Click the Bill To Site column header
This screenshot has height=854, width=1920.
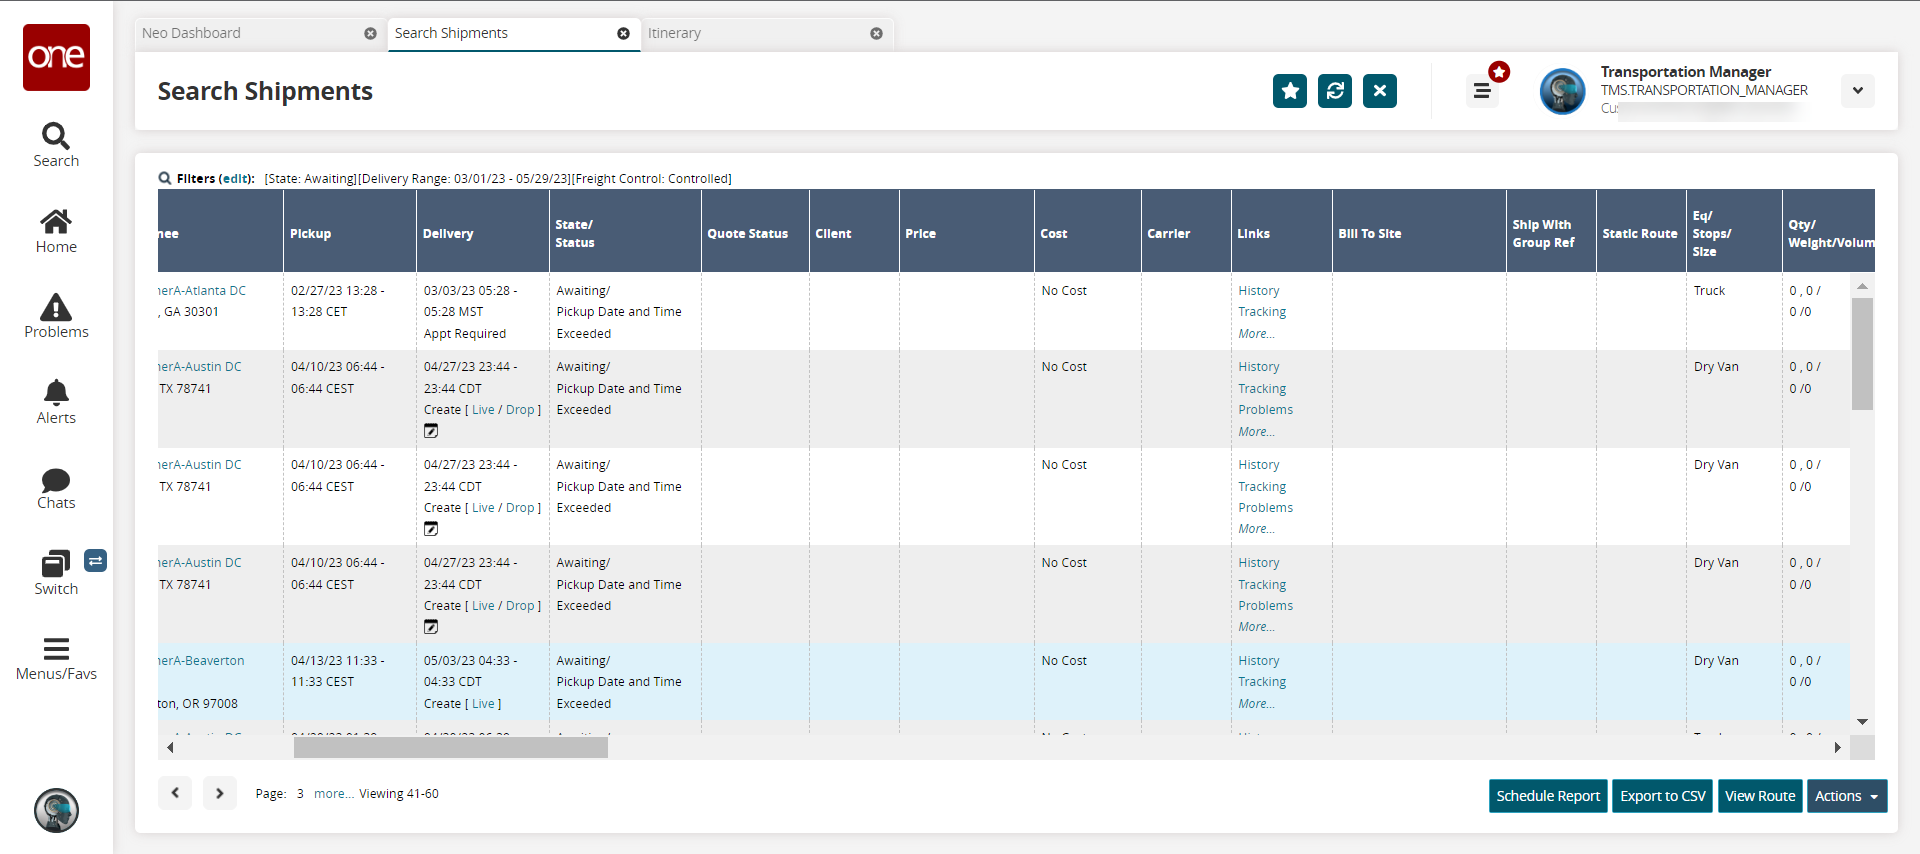(x=1419, y=233)
